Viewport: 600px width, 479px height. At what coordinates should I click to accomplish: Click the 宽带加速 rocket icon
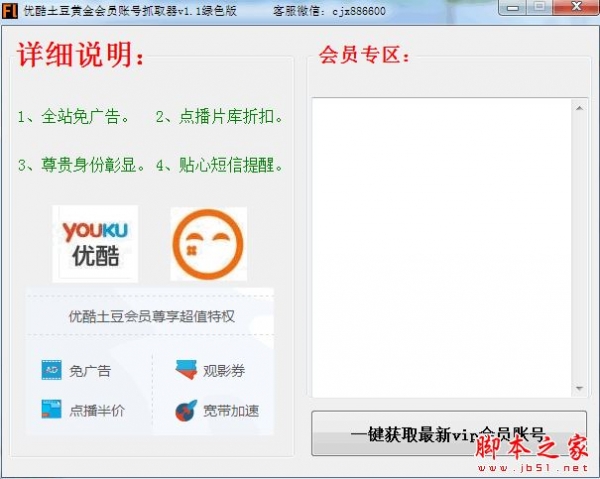coord(186,410)
